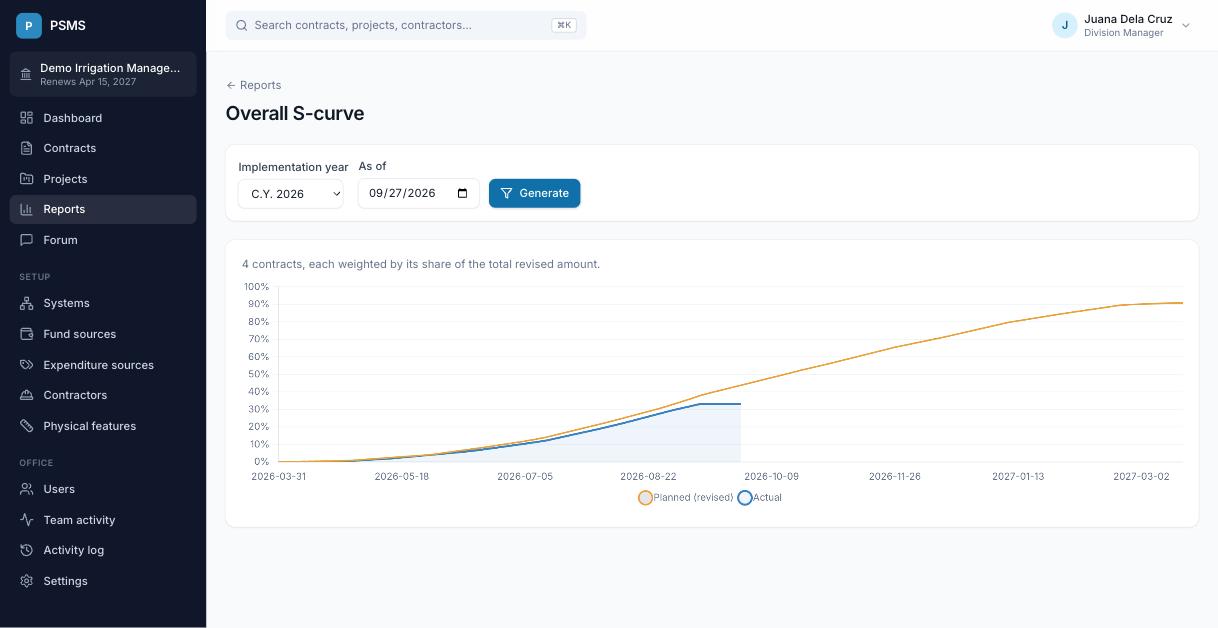Open Settings page
The image size is (1218, 628).
(x=103, y=581)
